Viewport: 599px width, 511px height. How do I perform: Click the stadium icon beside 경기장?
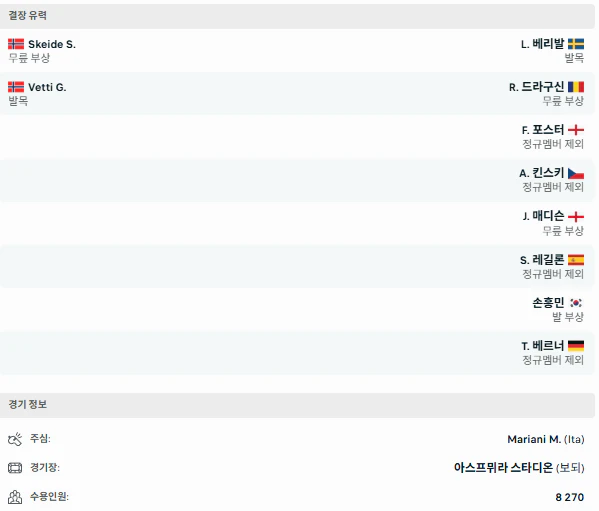15,467
